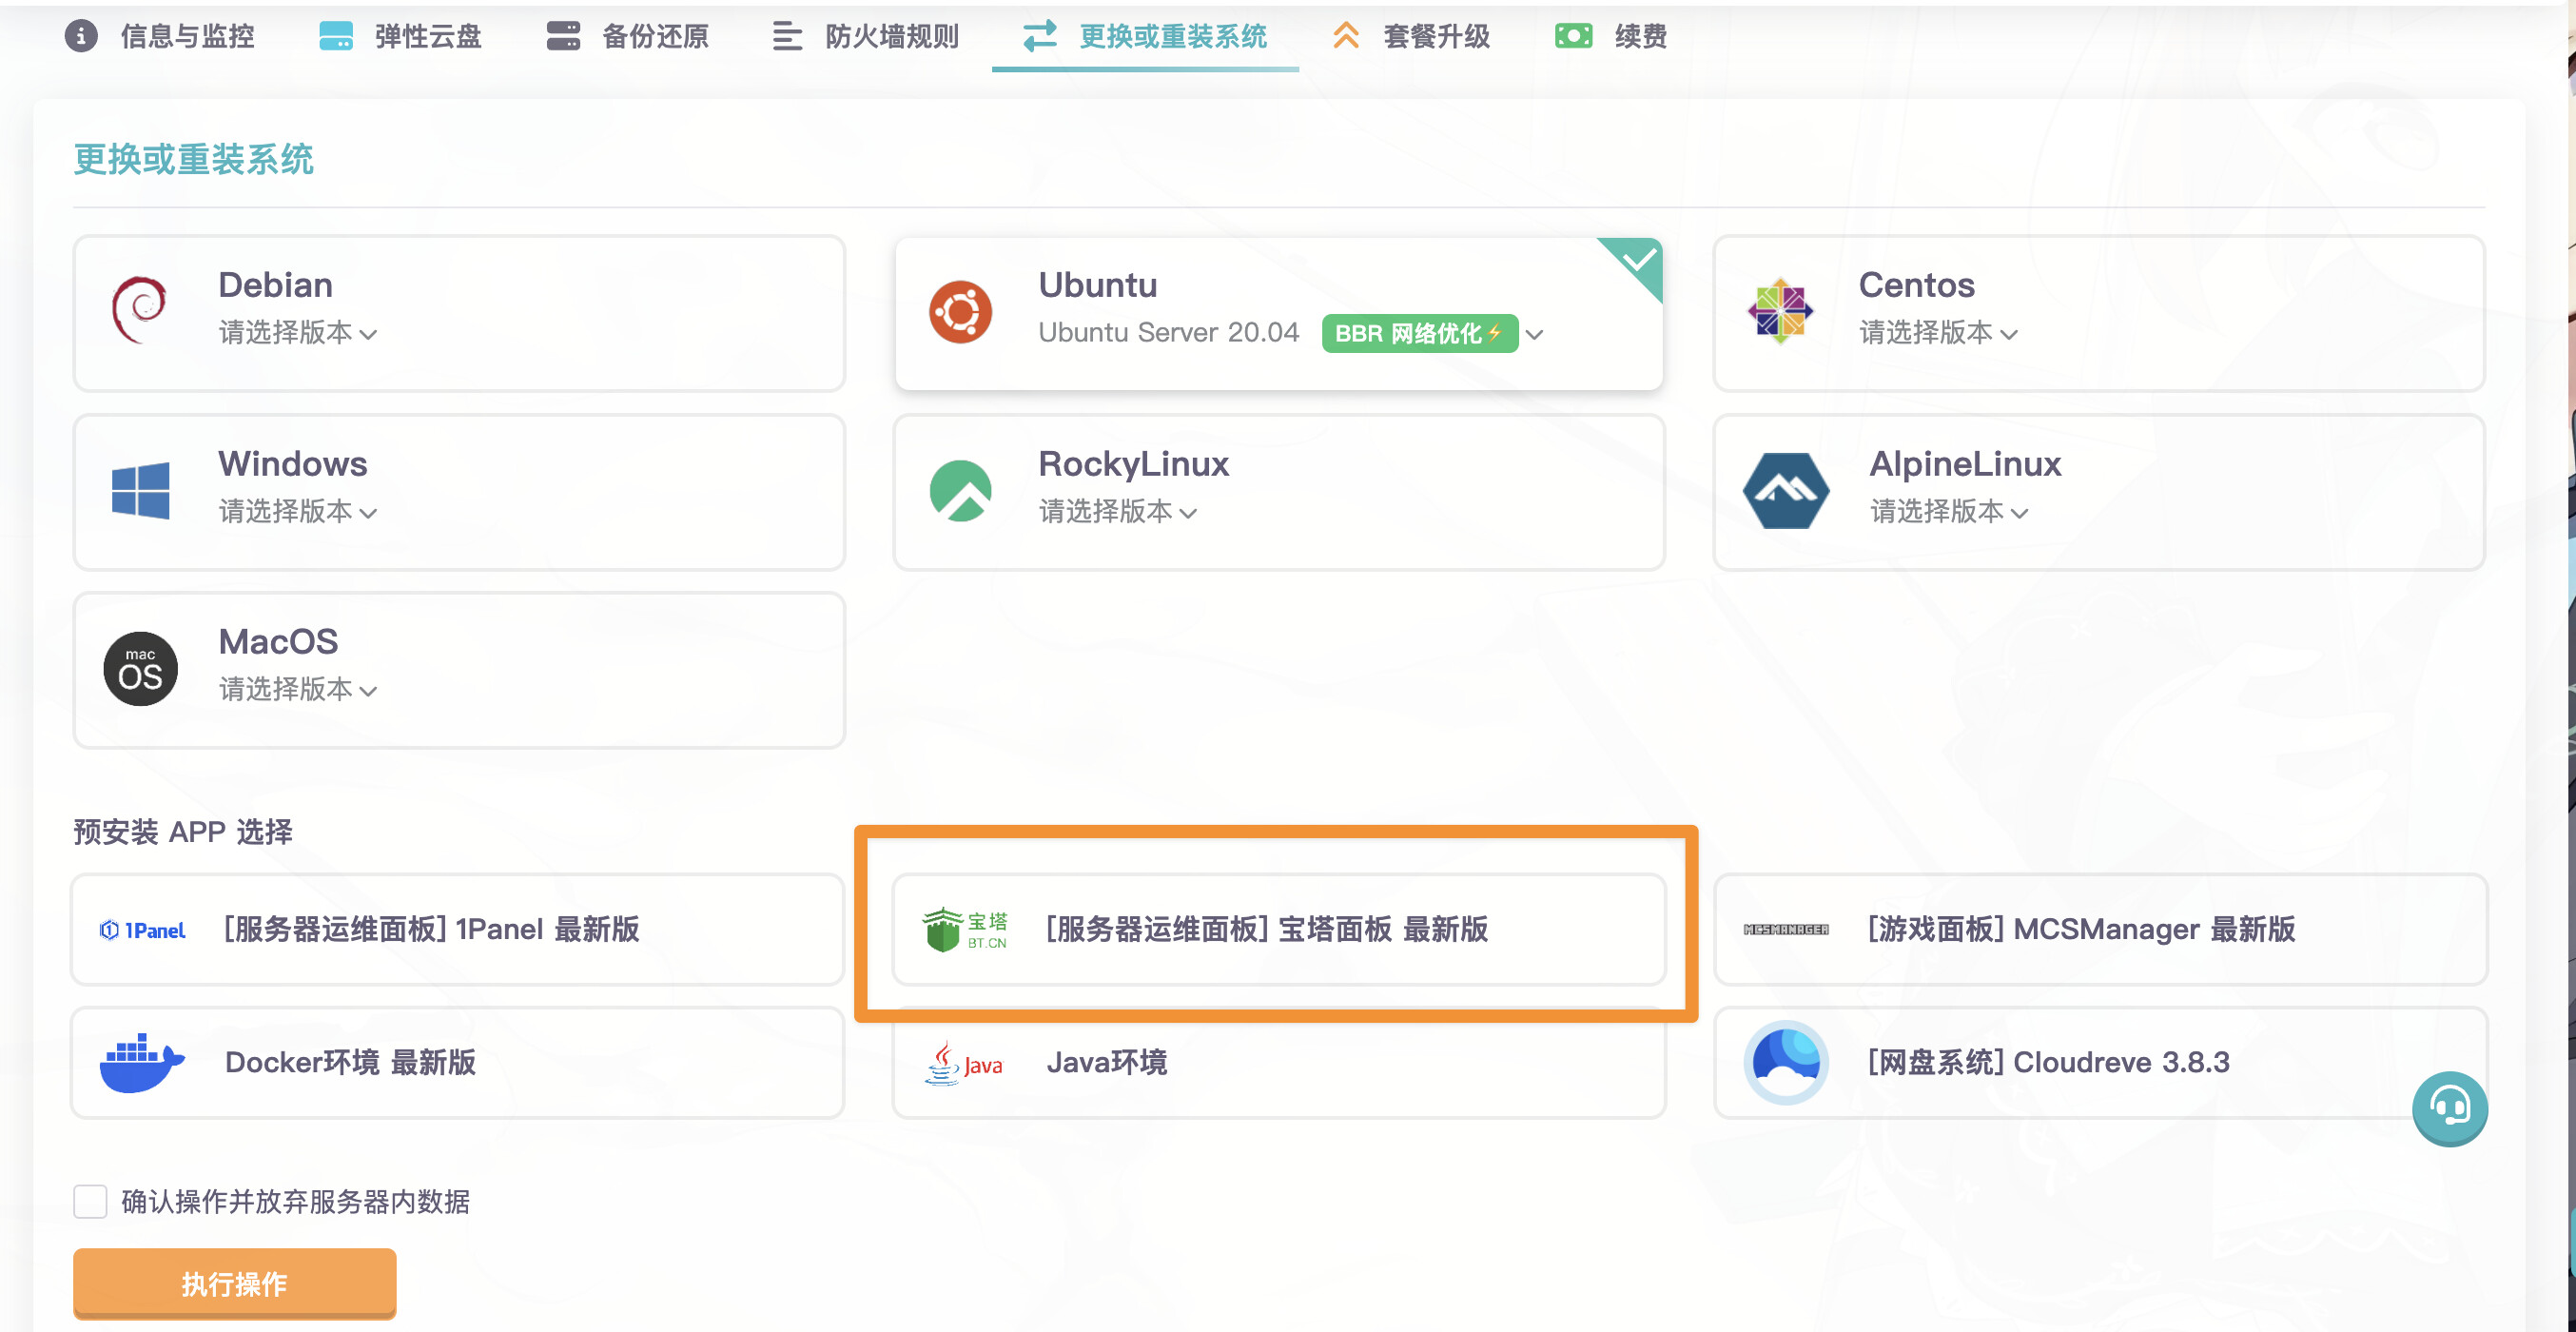2576x1332 pixels.
Task: Go to 套餐升级 tab
Action: [1411, 36]
